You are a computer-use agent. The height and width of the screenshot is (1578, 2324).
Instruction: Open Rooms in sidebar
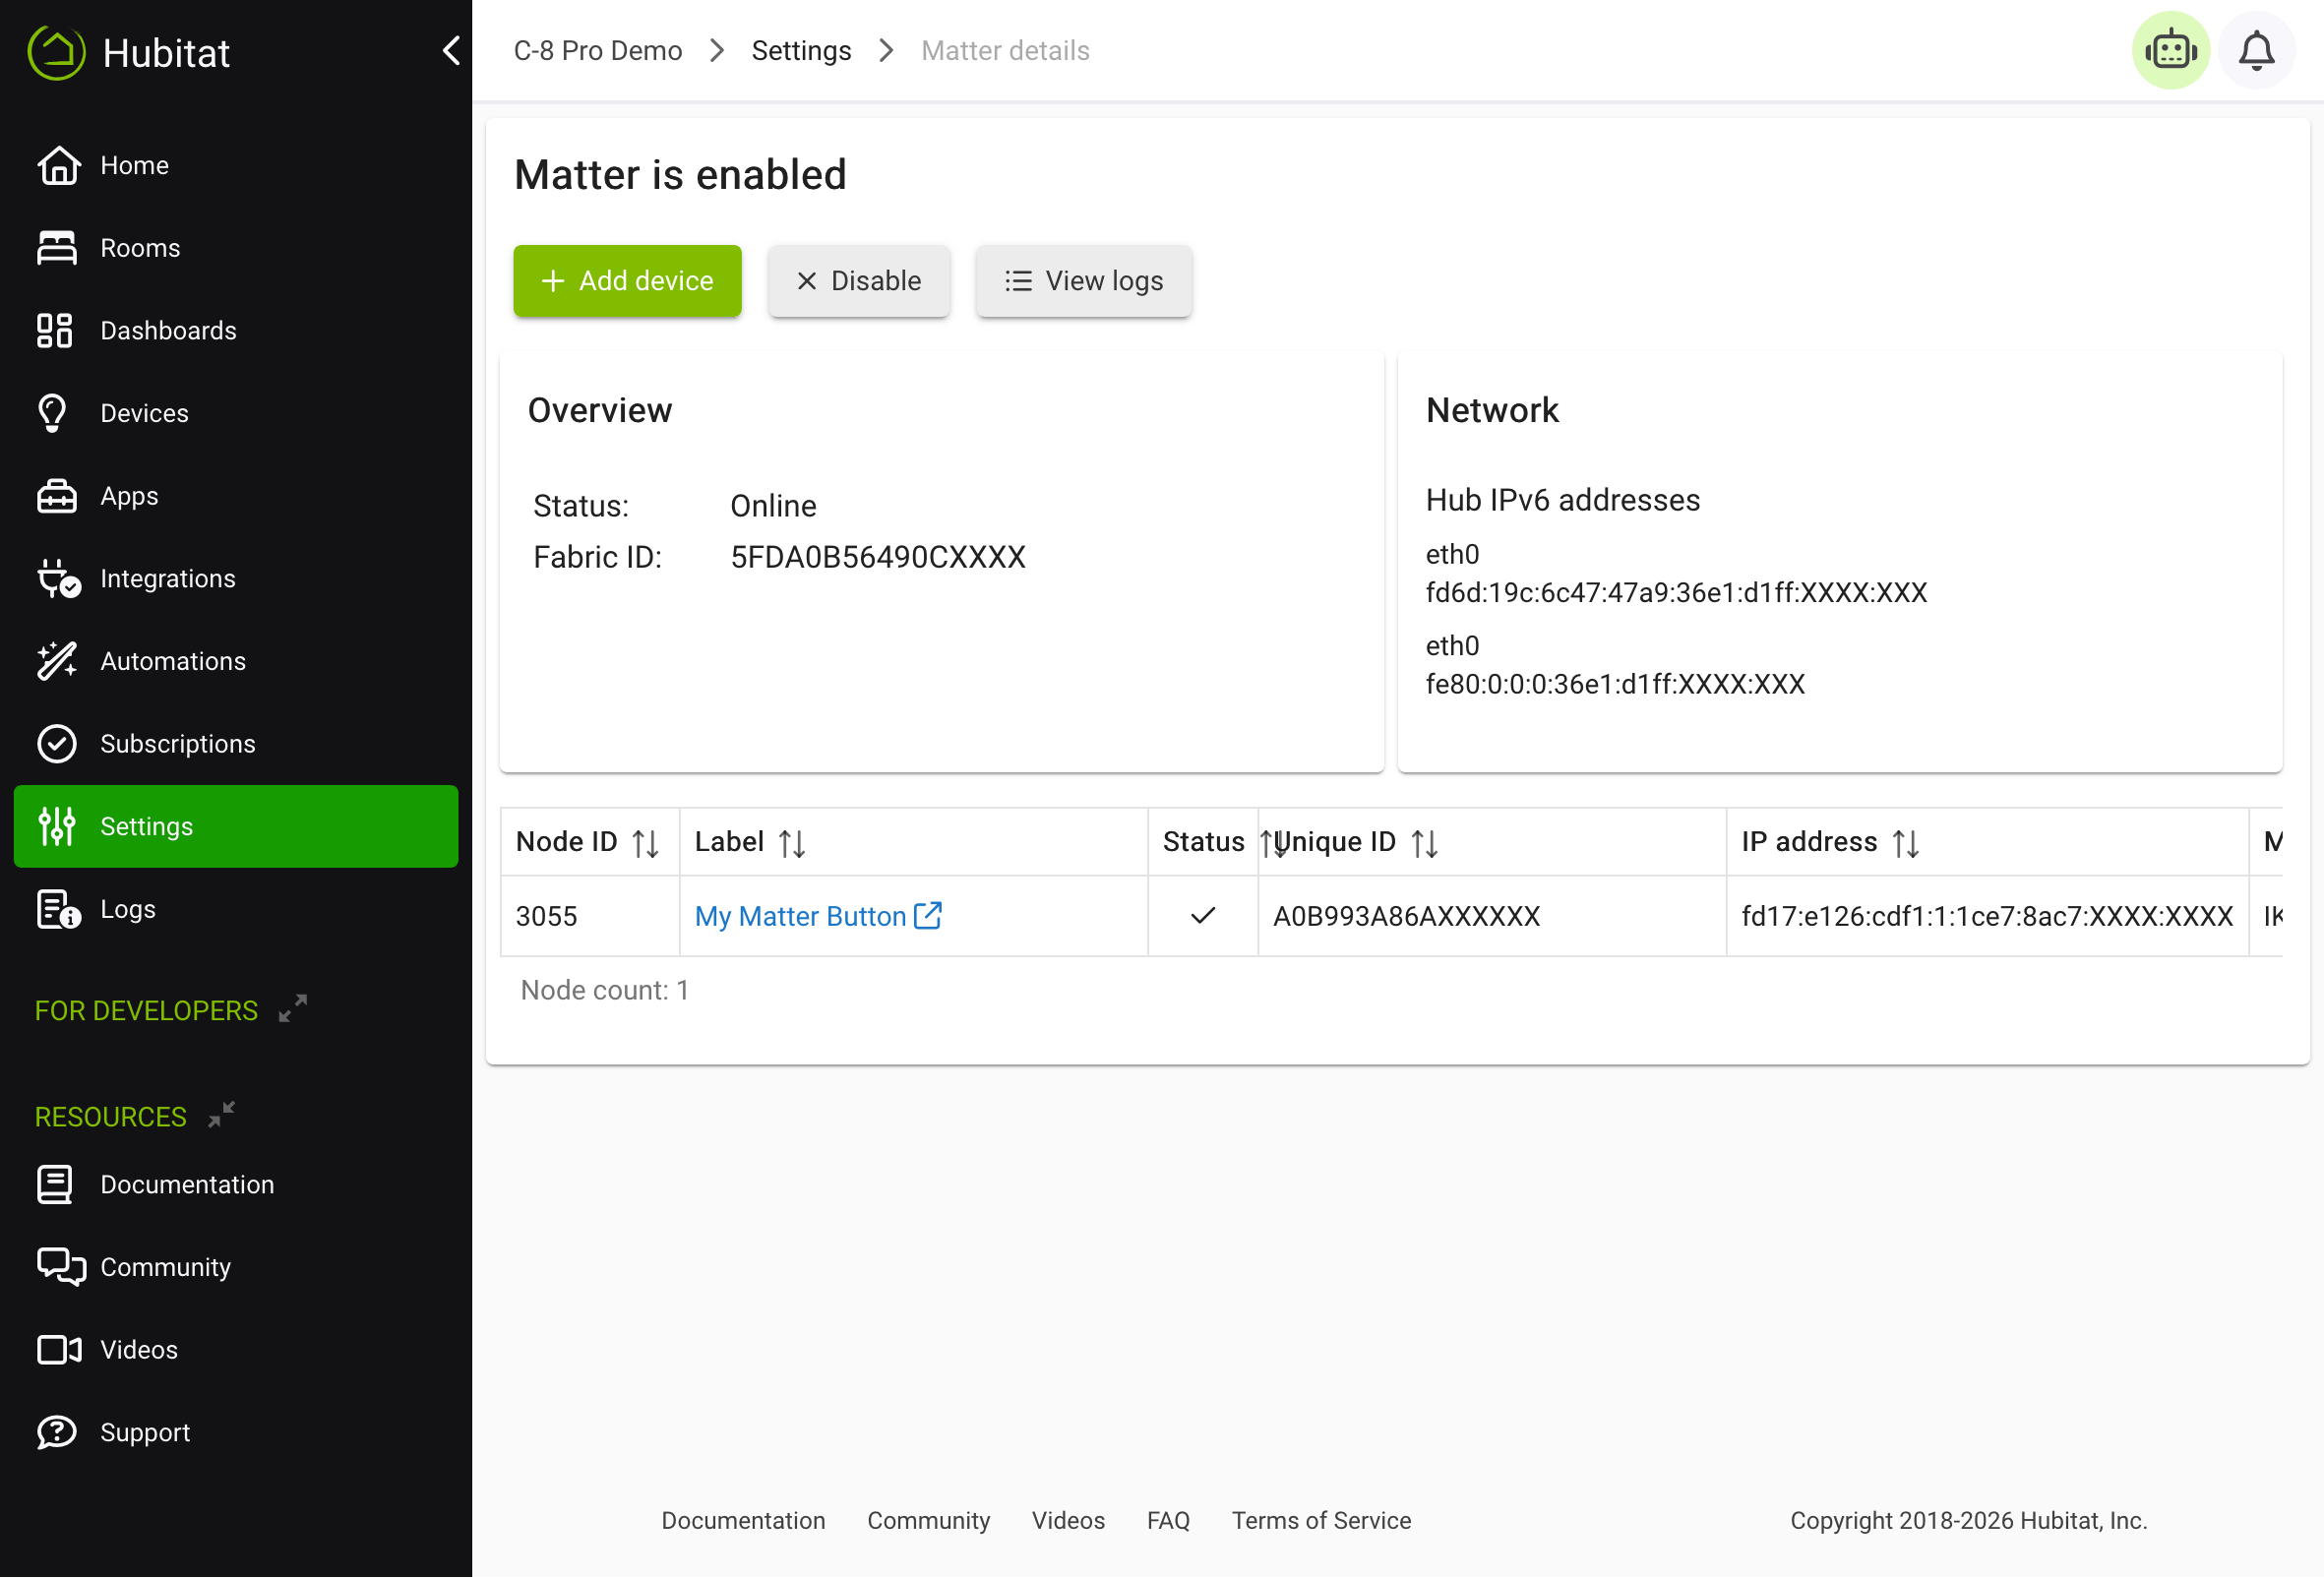pyautogui.click(x=236, y=248)
